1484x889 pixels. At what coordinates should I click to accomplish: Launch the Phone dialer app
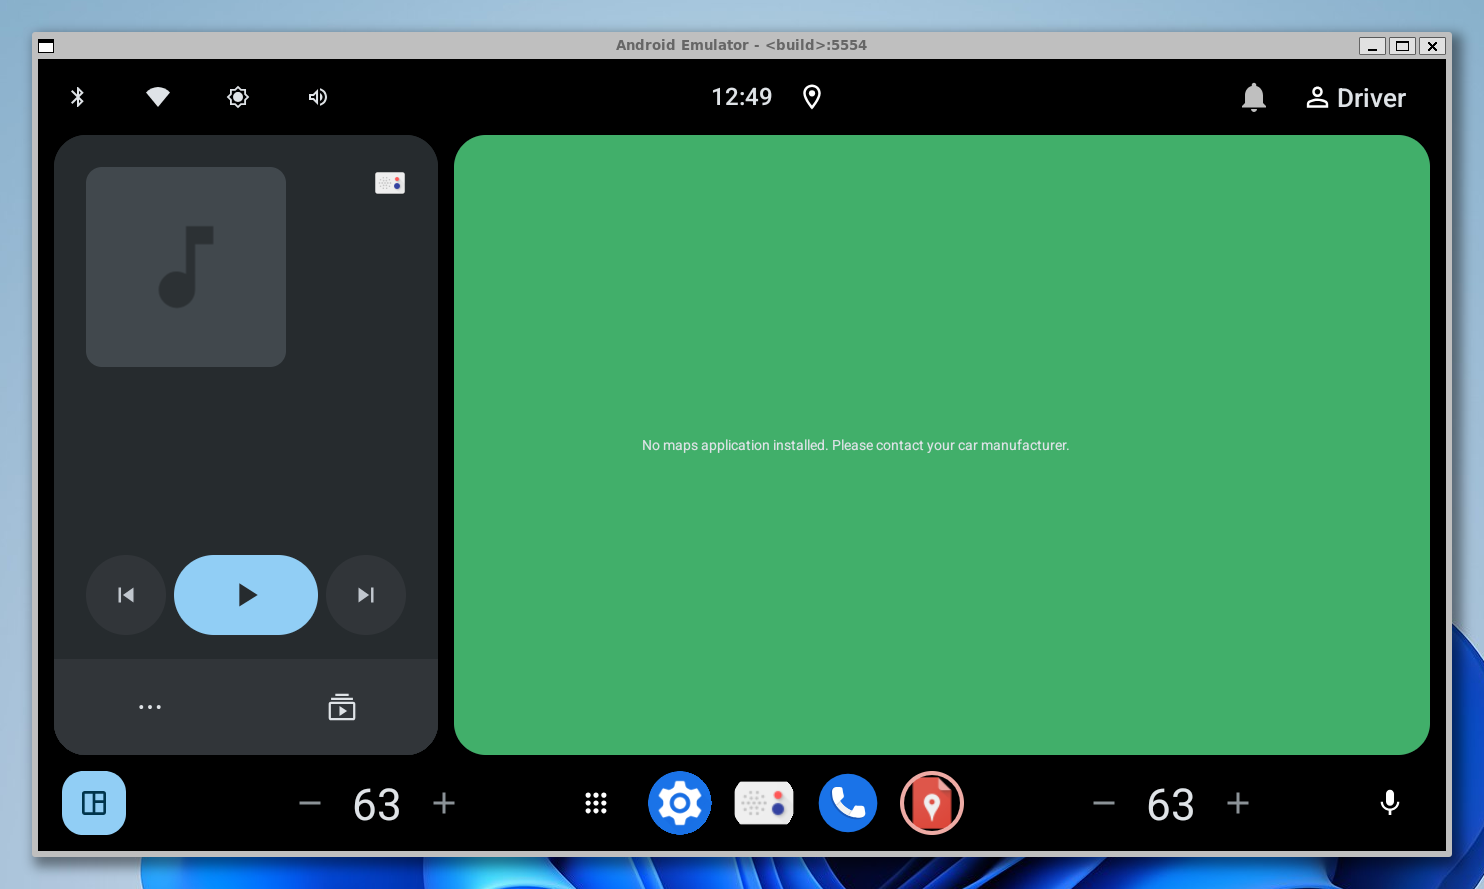click(x=847, y=803)
